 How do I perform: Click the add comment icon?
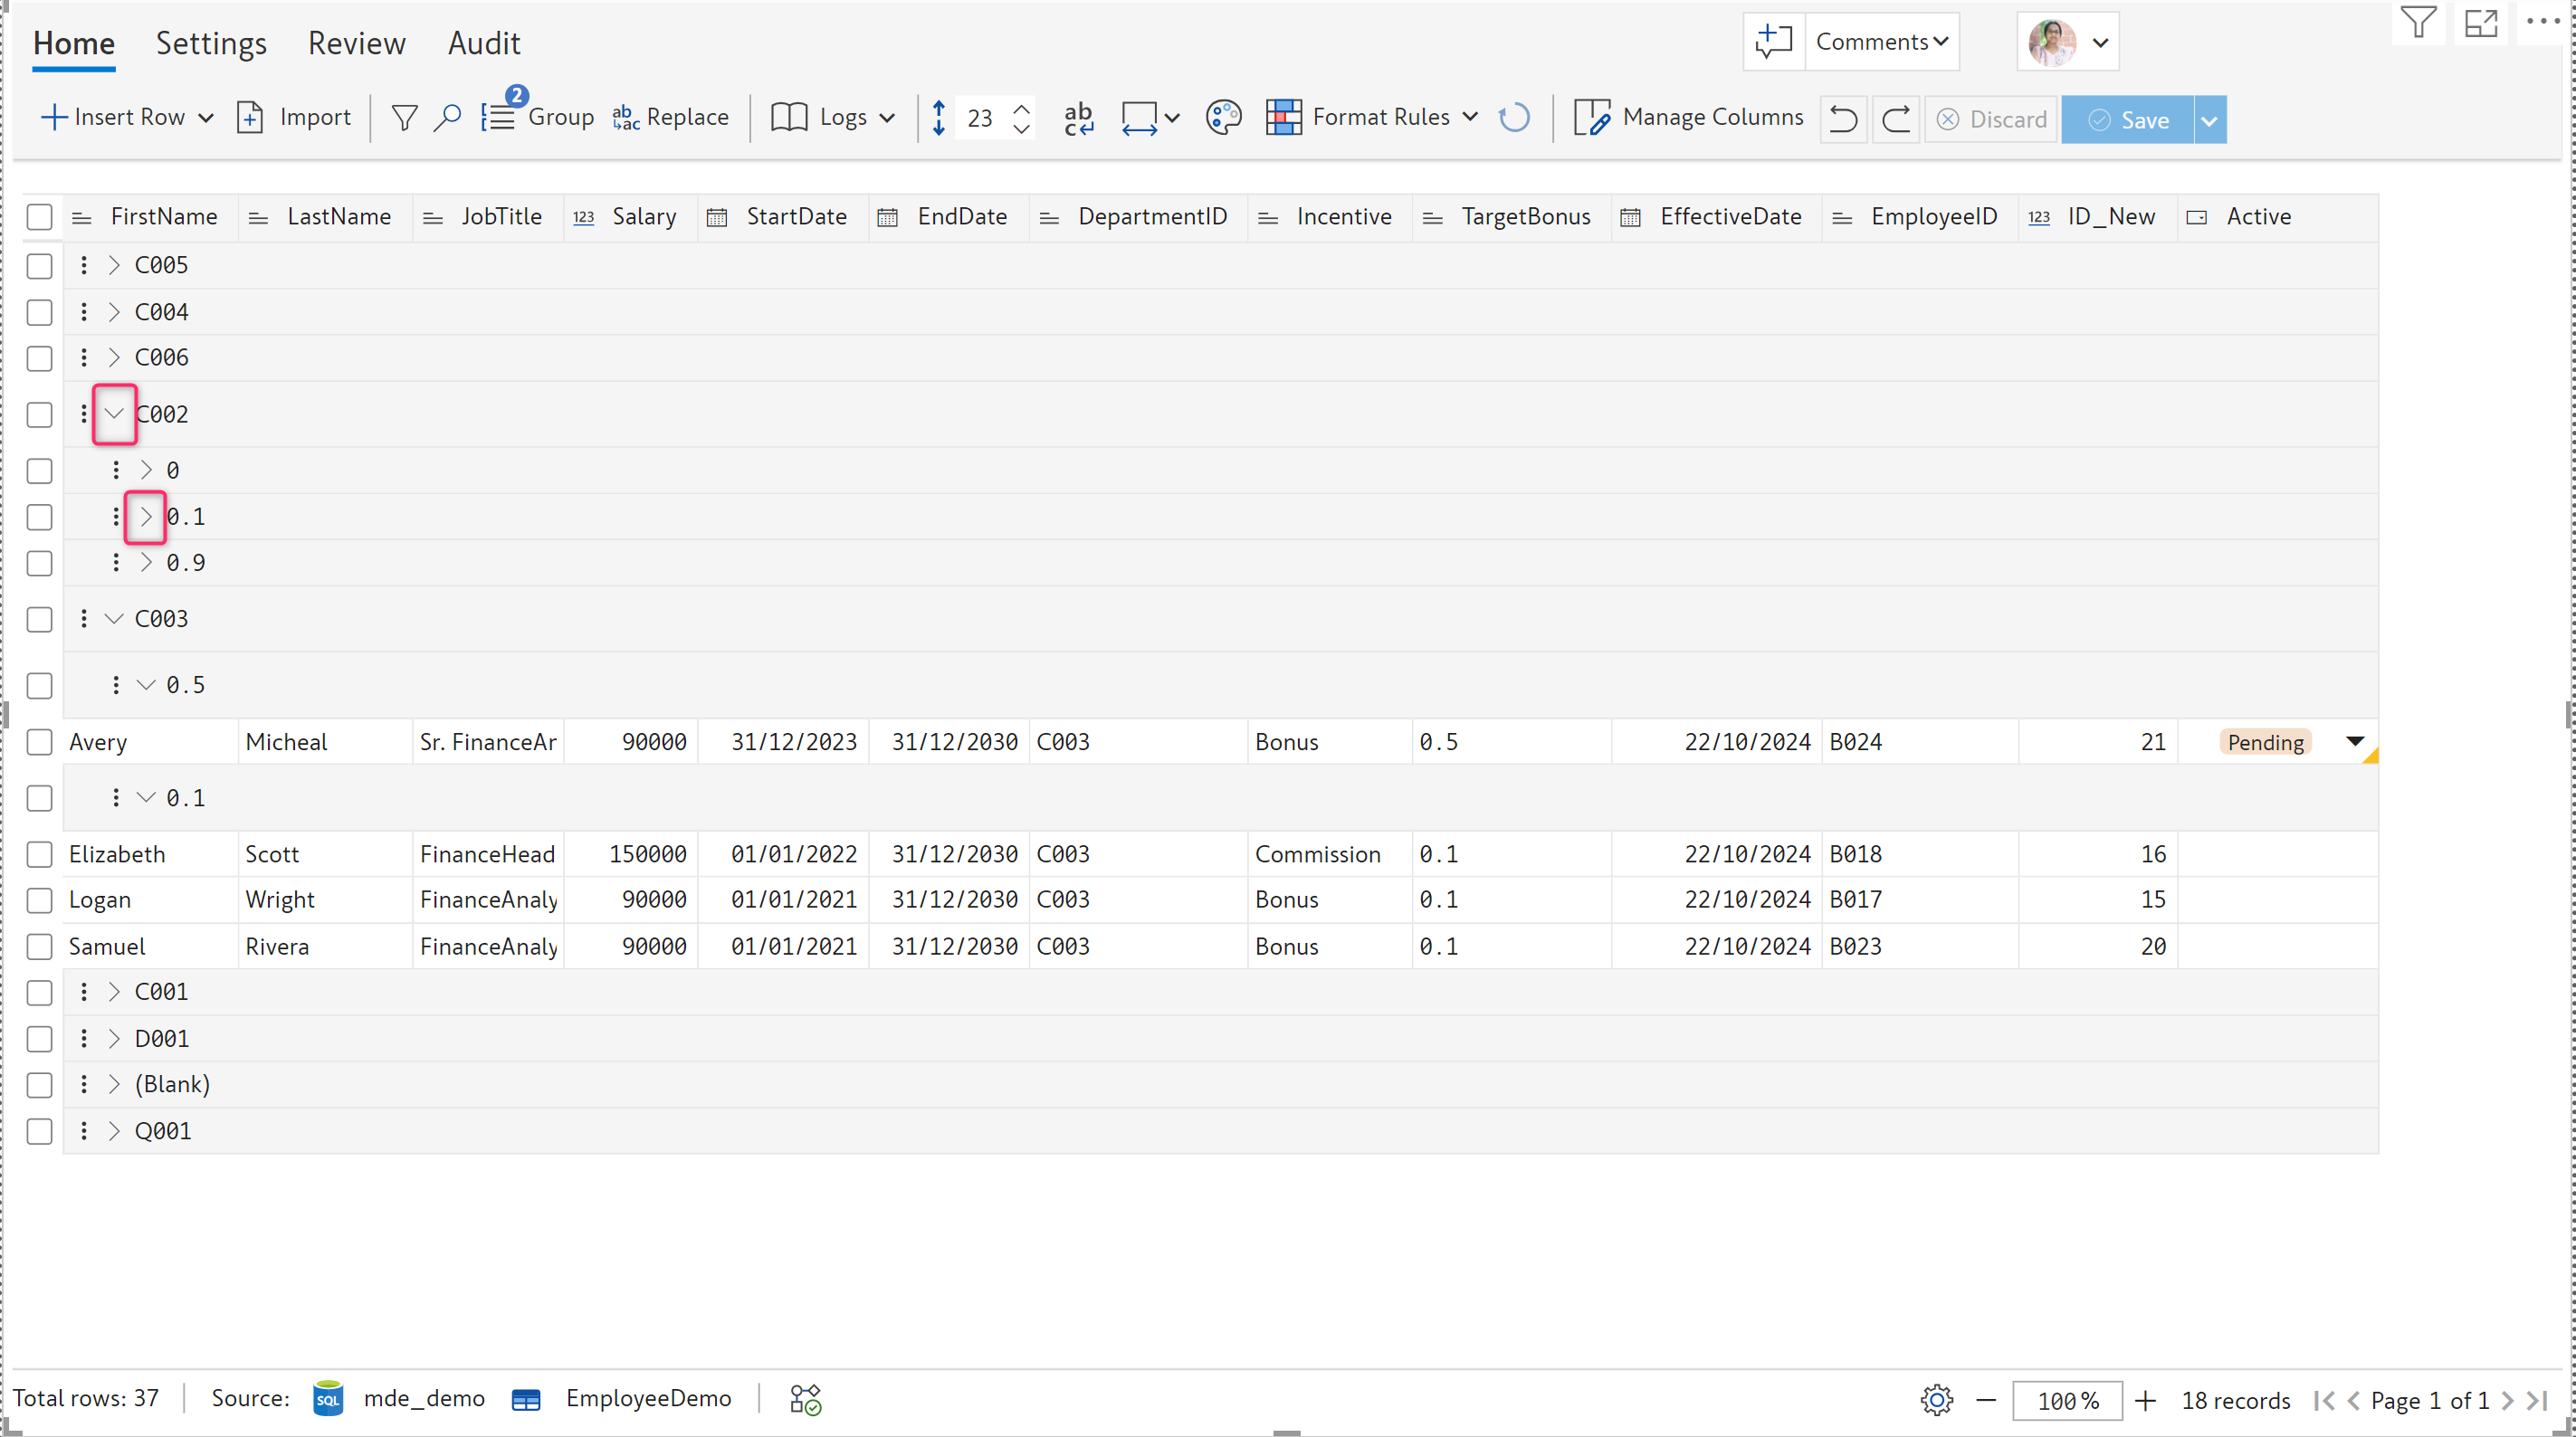pyautogui.click(x=1773, y=42)
